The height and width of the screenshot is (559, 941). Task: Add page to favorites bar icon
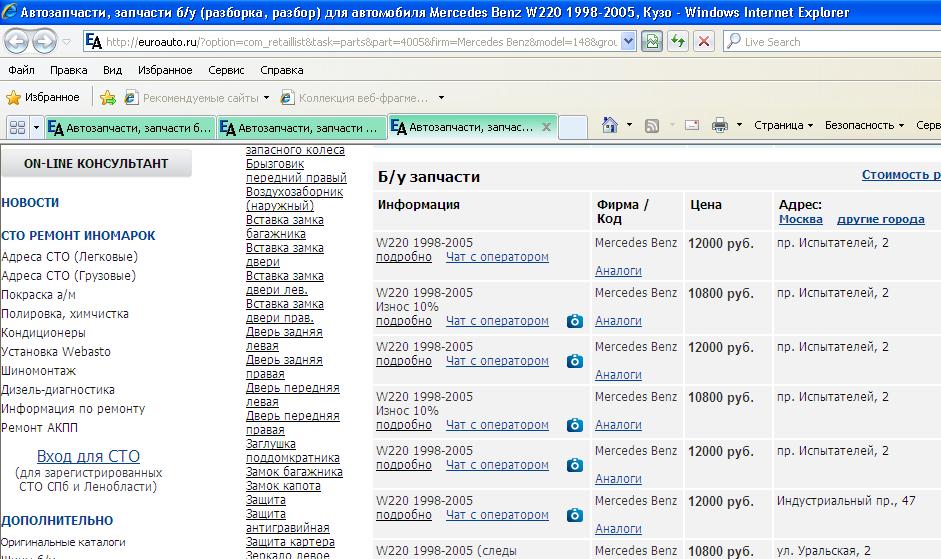[x=108, y=97]
